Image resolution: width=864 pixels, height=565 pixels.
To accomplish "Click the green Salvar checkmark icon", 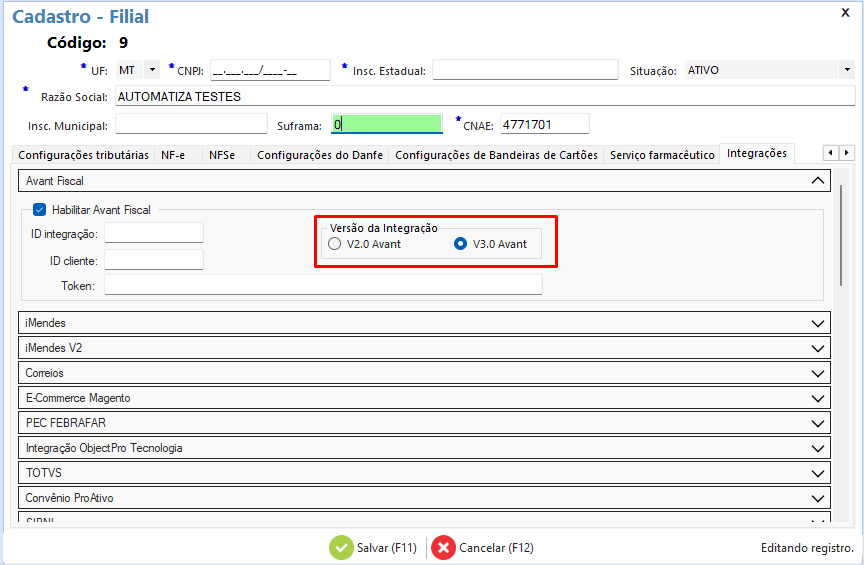I will point(342,548).
